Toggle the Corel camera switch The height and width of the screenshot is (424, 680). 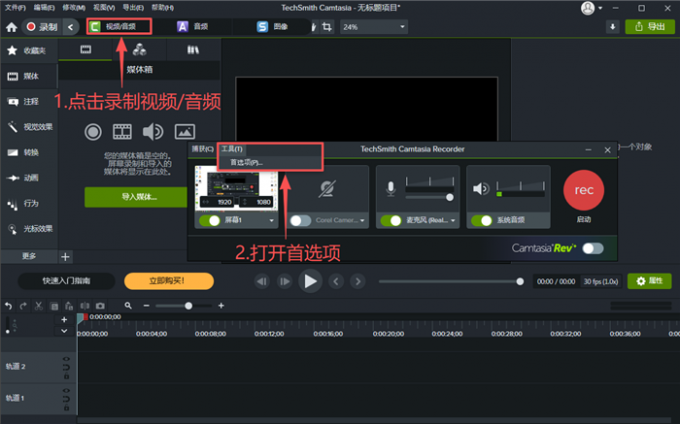[300, 220]
